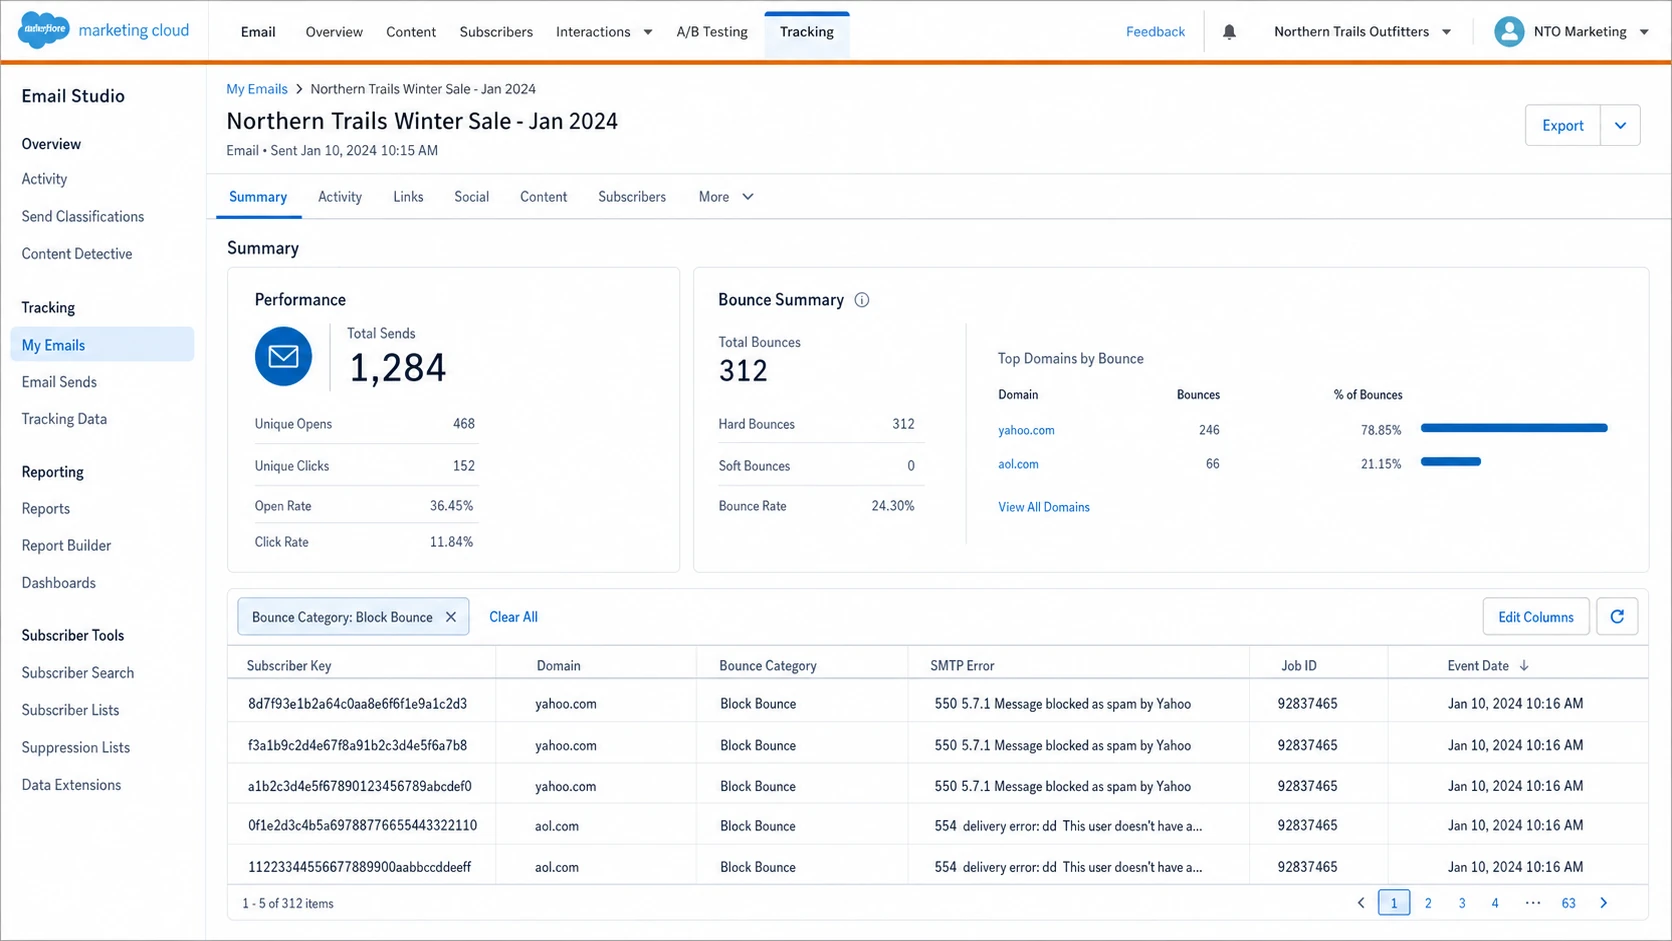The height and width of the screenshot is (941, 1672).
Task: Open Reports in the sidebar
Action: tap(46, 509)
